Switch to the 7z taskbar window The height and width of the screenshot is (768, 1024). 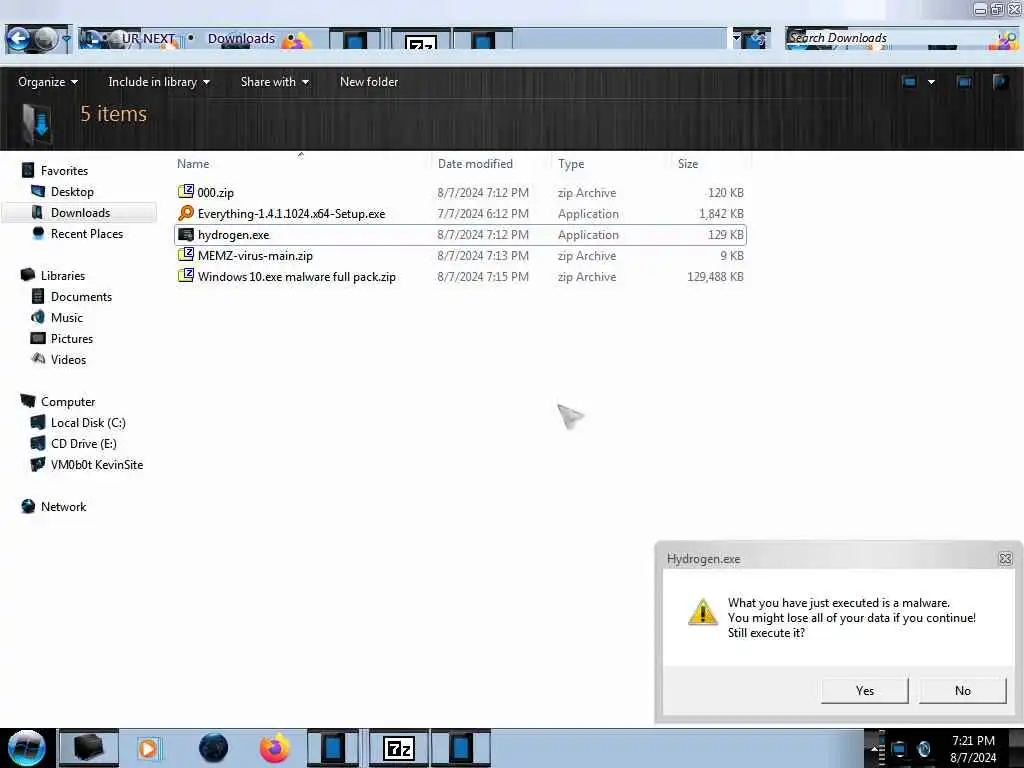tap(398, 748)
